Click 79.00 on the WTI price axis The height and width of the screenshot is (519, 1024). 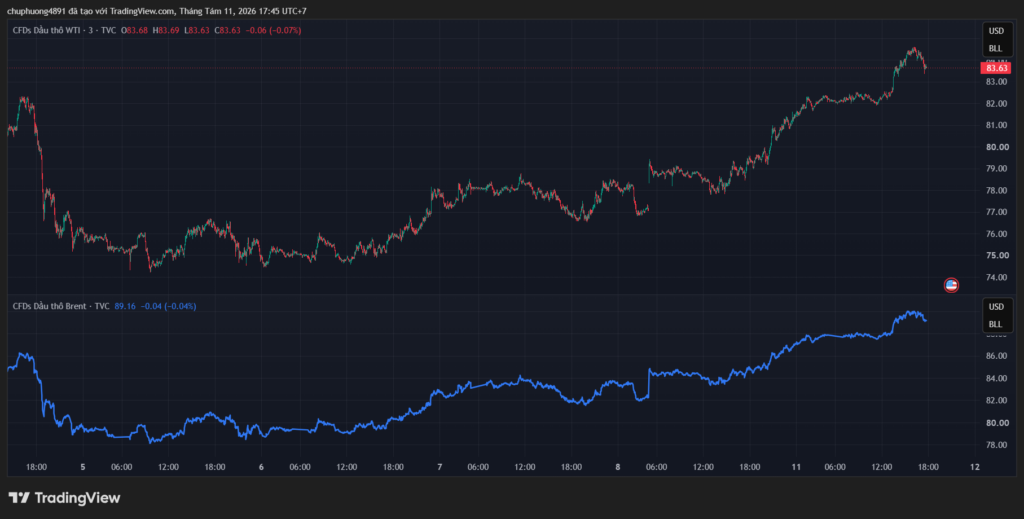pyautogui.click(x=996, y=168)
